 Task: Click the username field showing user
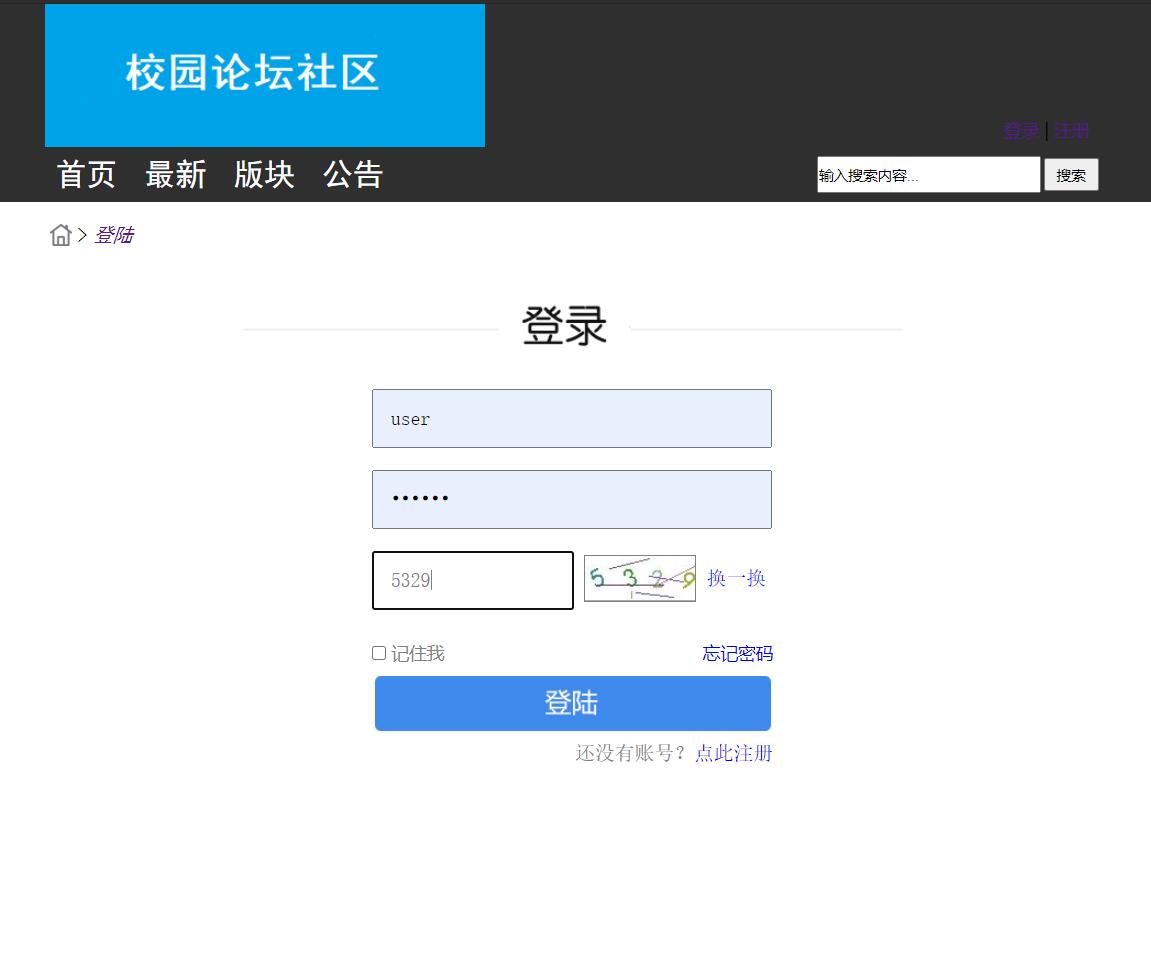pyautogui.click(x=572, y=418)
